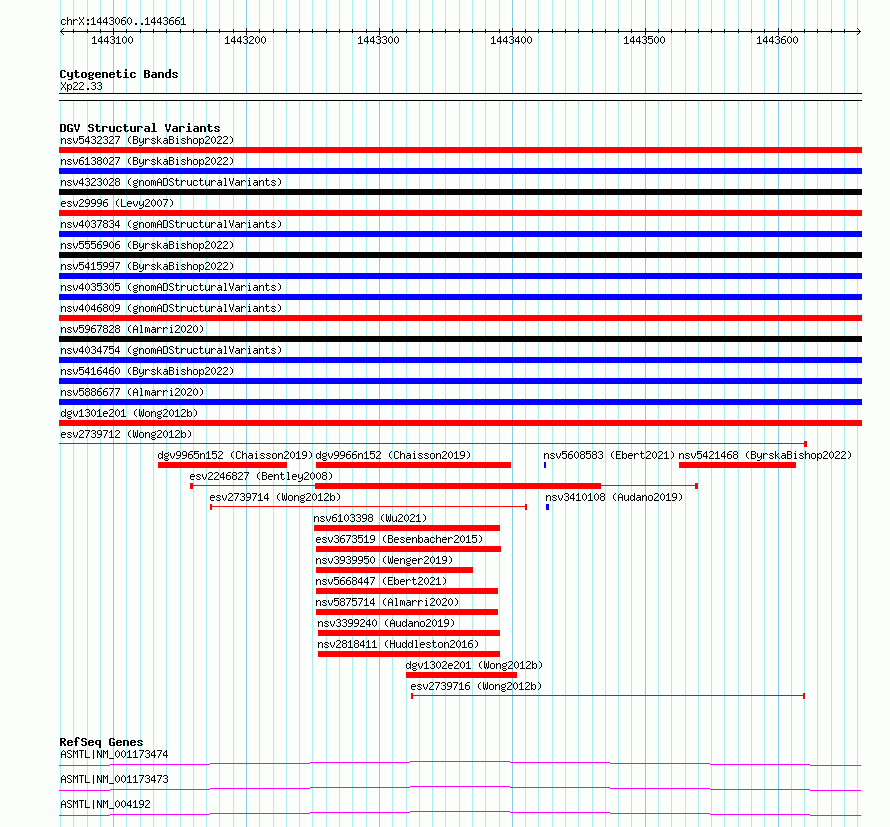Select the small blue marker under nsv5608583
Screen dimensions: 890x827
point(545,465)
